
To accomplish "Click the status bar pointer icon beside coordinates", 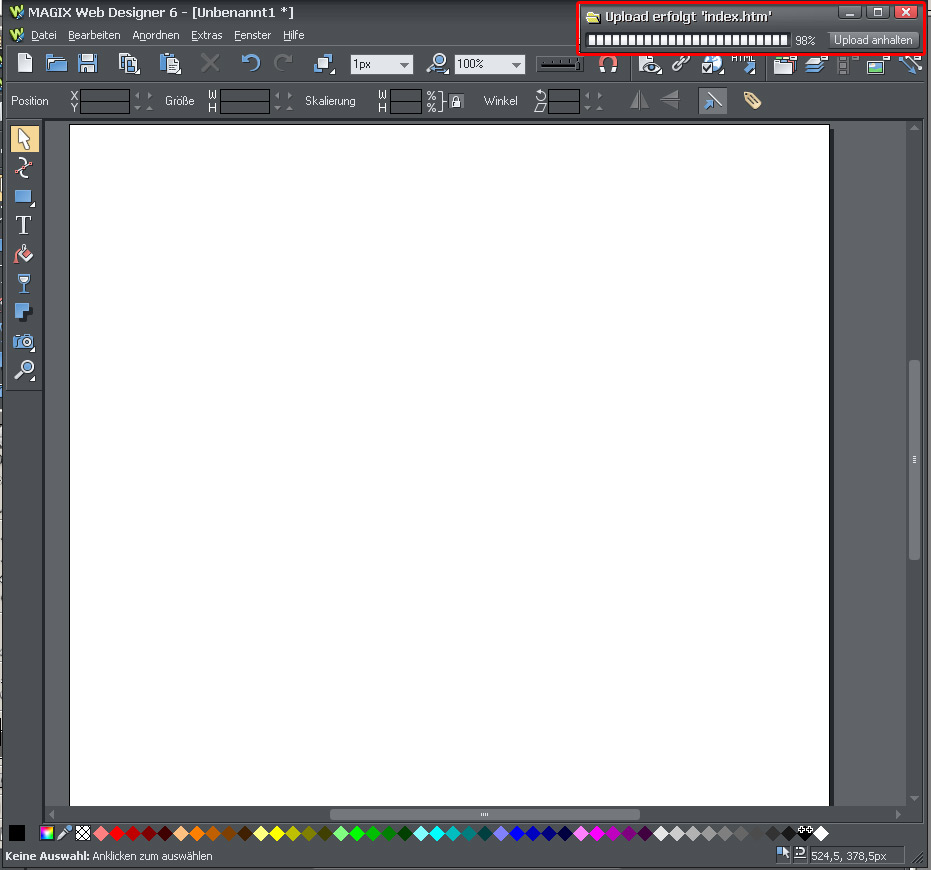I will (783, 854).
